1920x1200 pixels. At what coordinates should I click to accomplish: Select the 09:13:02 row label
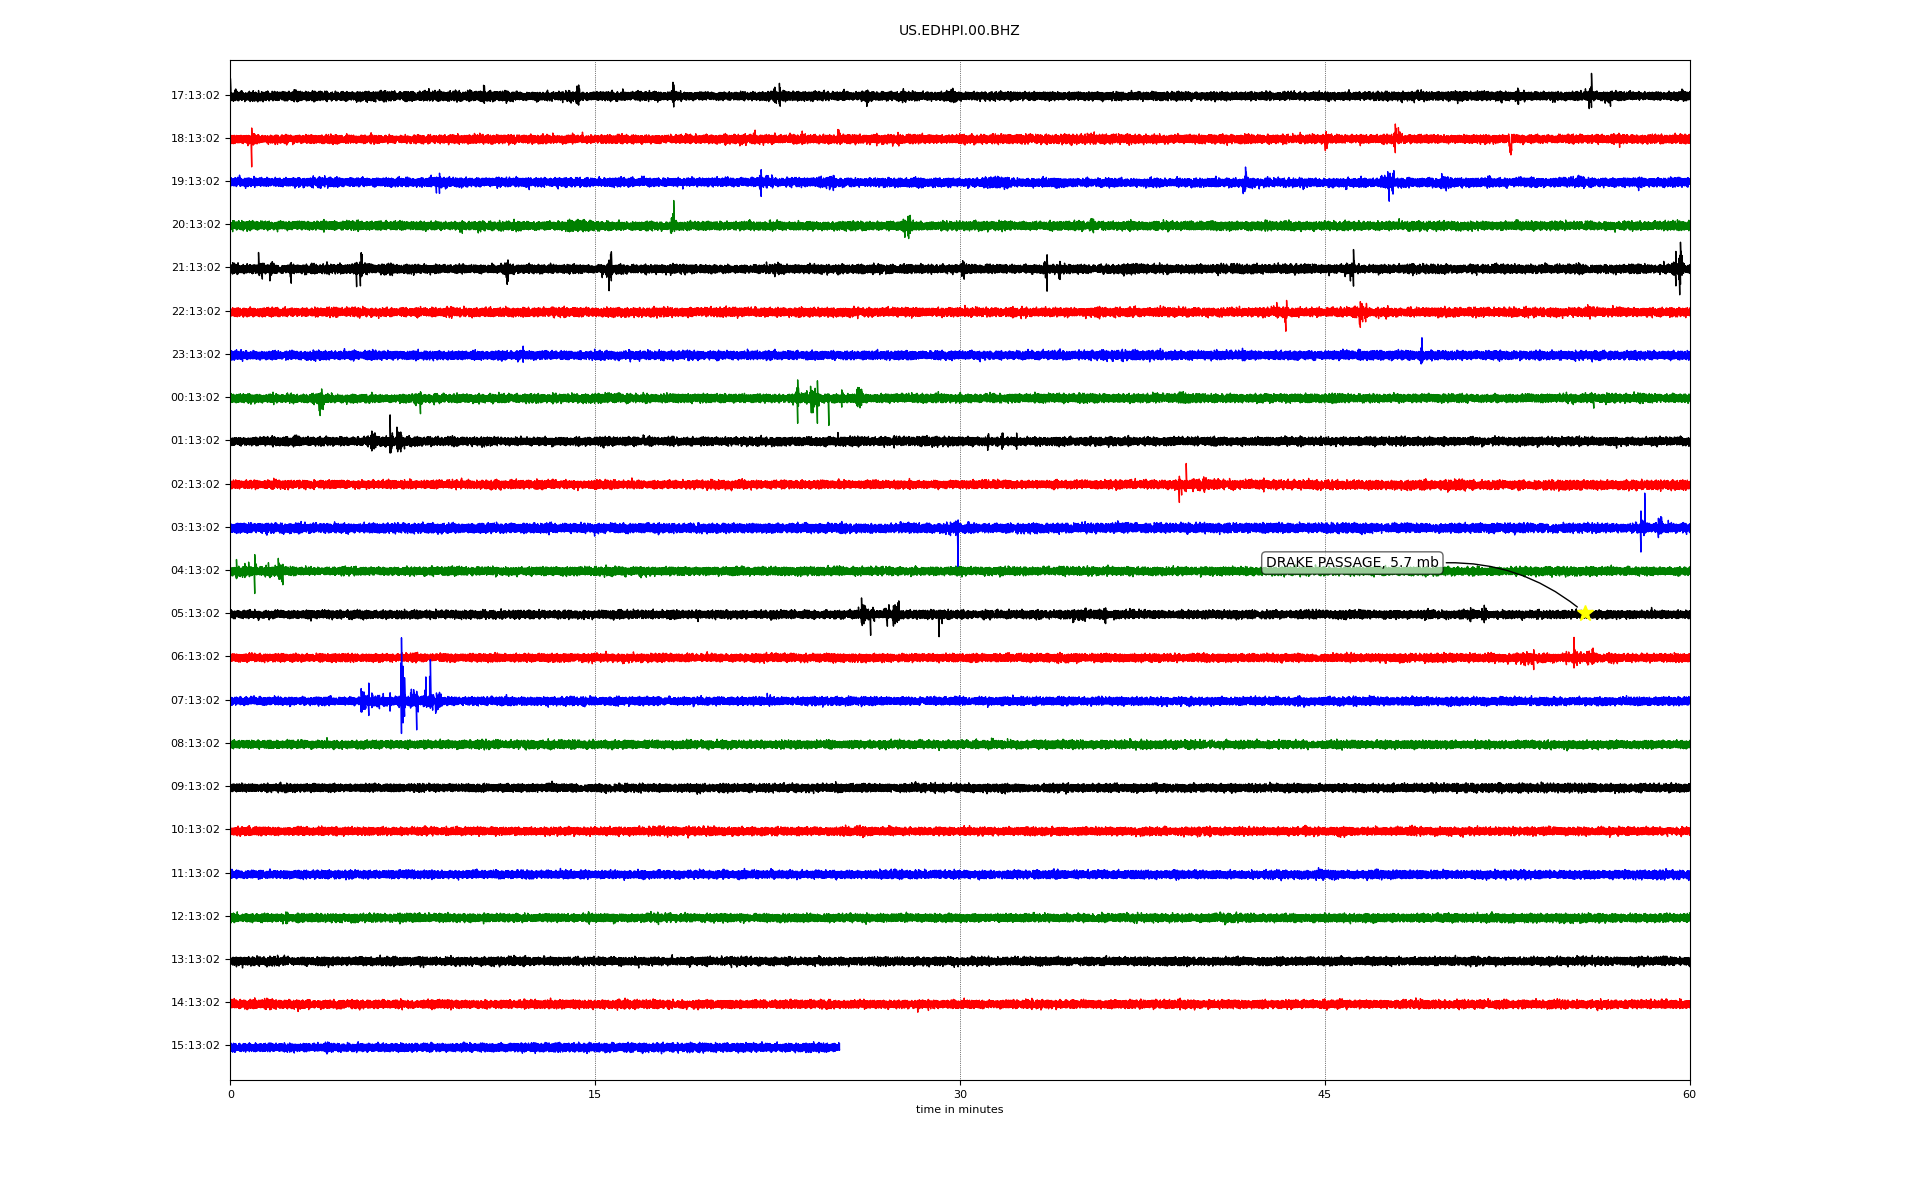tap(195, 787)
